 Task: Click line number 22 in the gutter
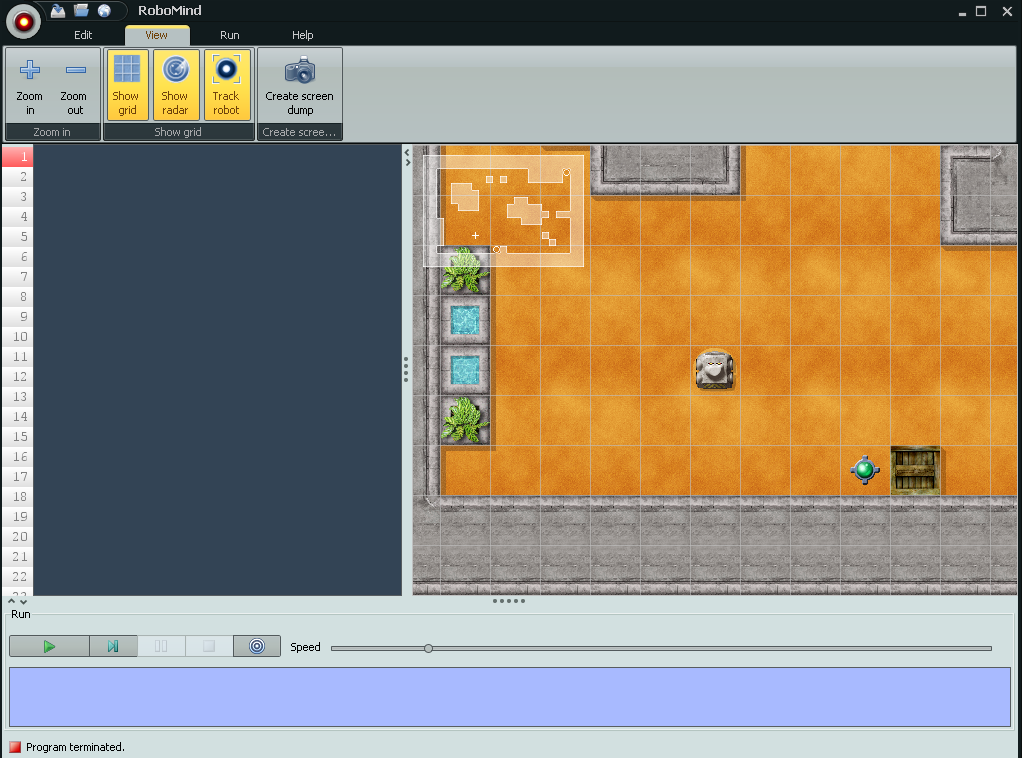tap(18, 577)
